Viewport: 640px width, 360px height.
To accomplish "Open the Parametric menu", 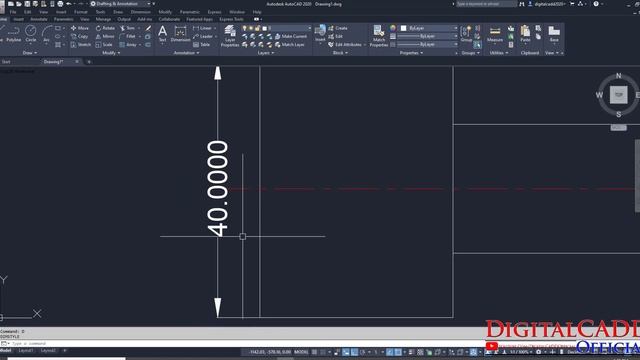I will 190,12.
